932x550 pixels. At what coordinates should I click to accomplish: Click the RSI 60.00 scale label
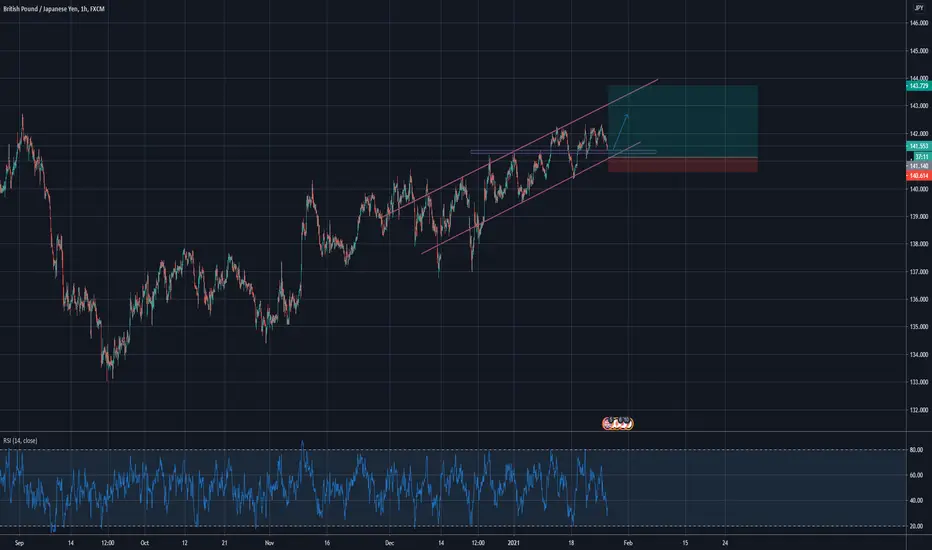(916, 476)
